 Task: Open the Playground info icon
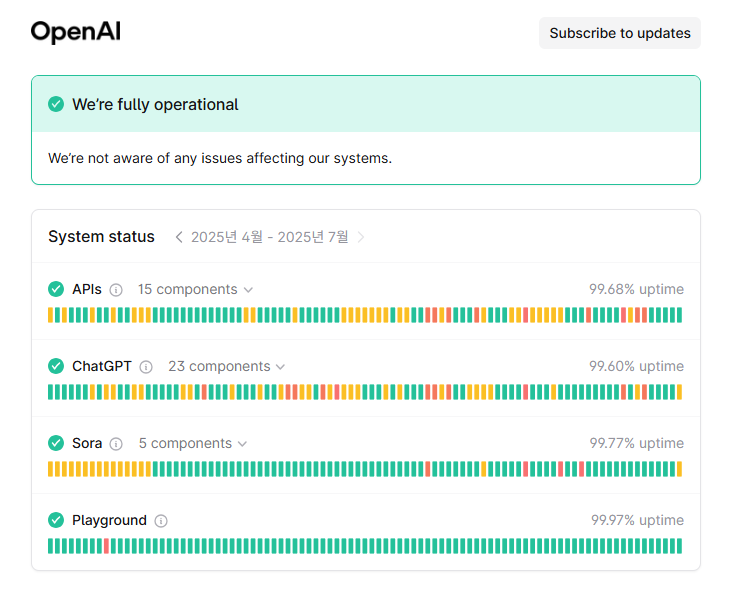coord(161,521)
